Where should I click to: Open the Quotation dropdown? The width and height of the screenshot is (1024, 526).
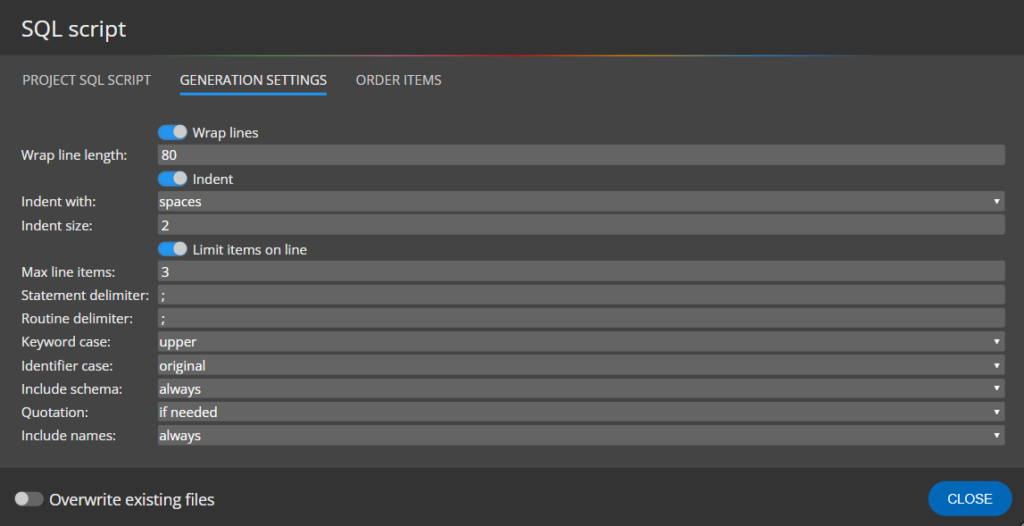point(580,412)
